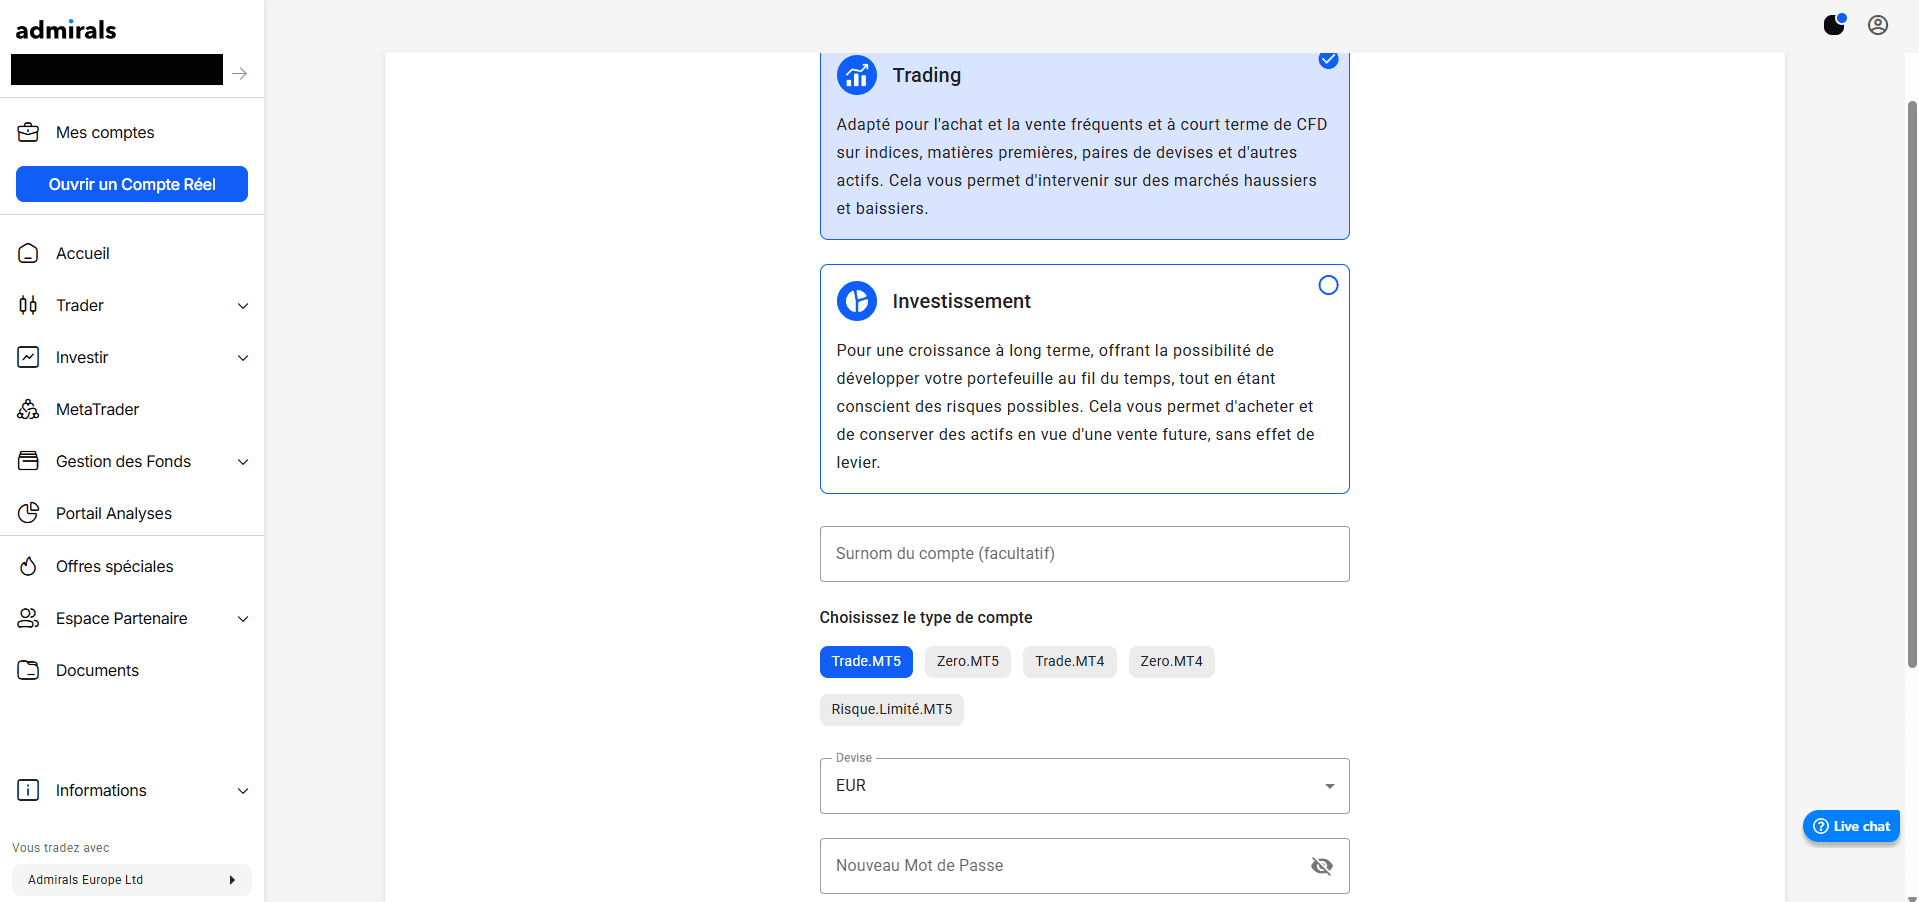Click the "Choisissez le type de compte" heading

pos(926,618)
